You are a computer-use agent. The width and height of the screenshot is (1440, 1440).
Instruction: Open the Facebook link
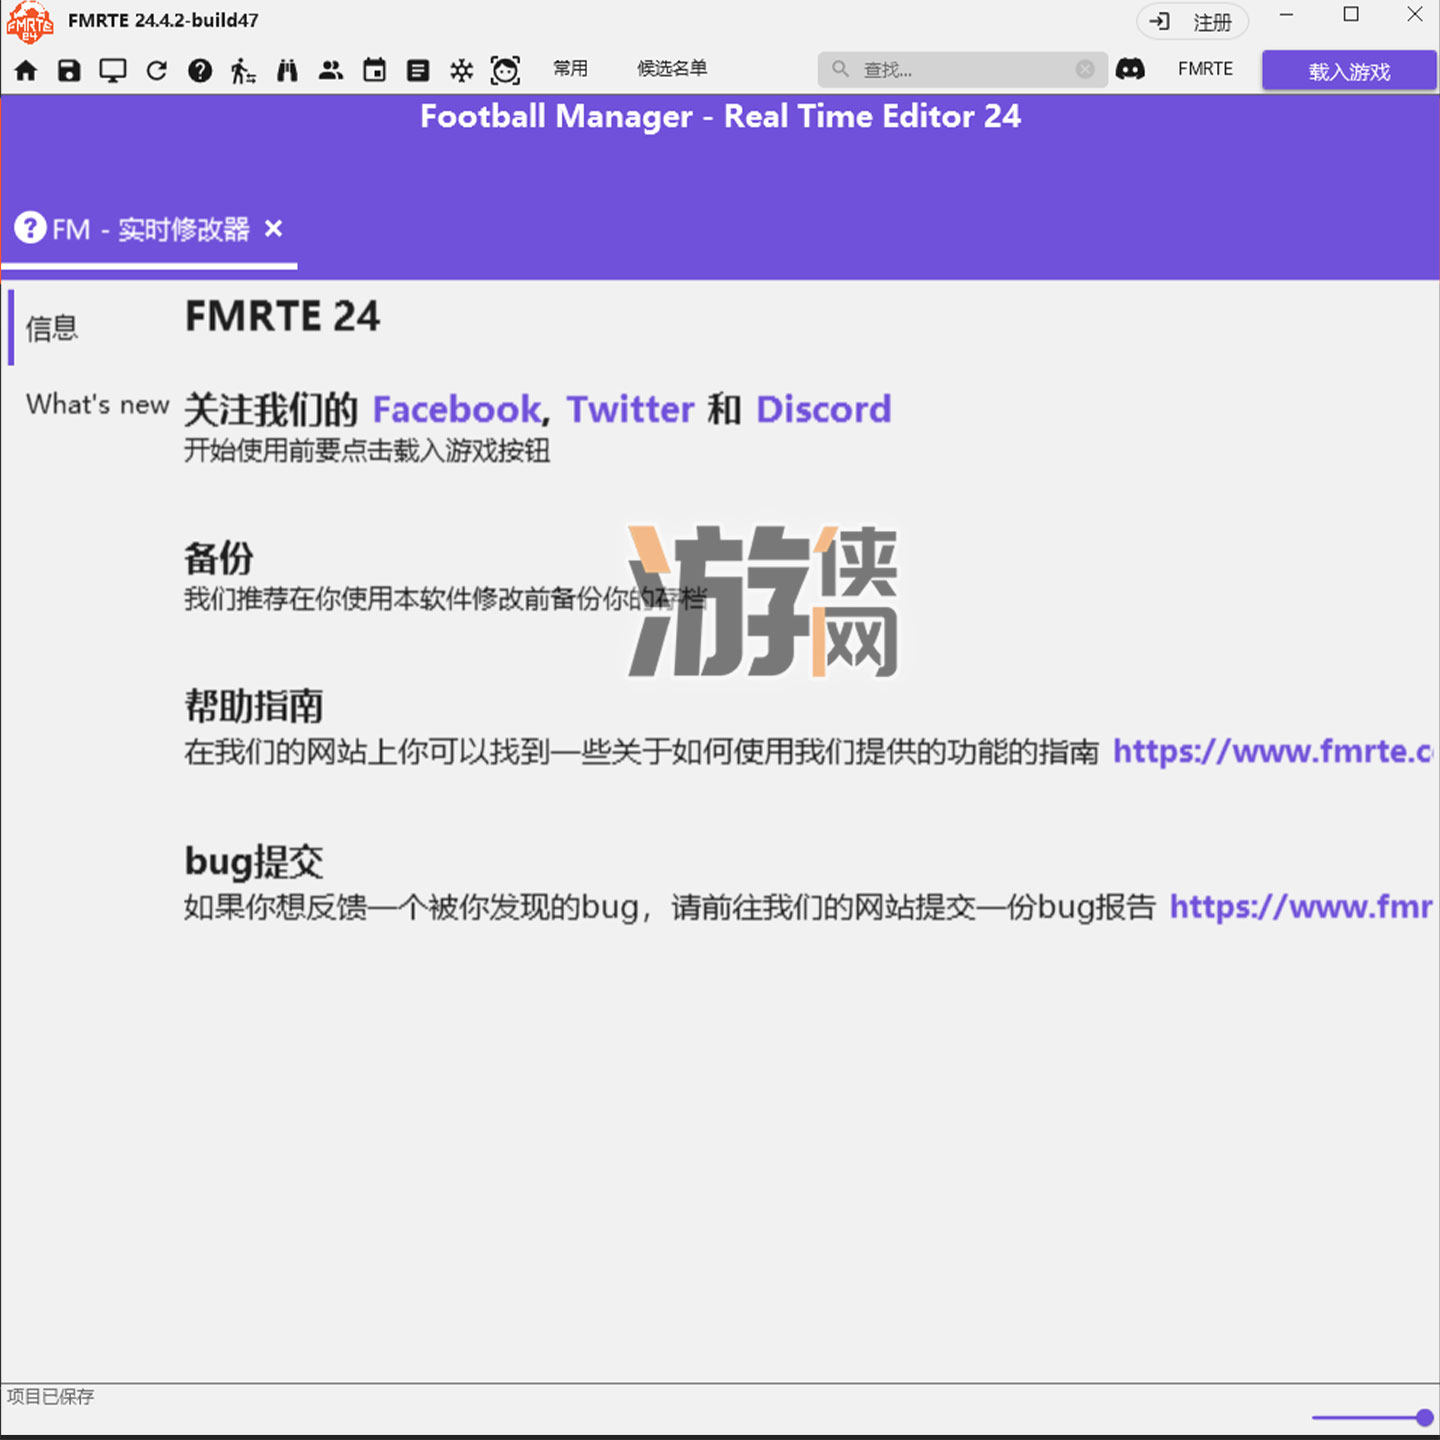[x=456, y=409]
